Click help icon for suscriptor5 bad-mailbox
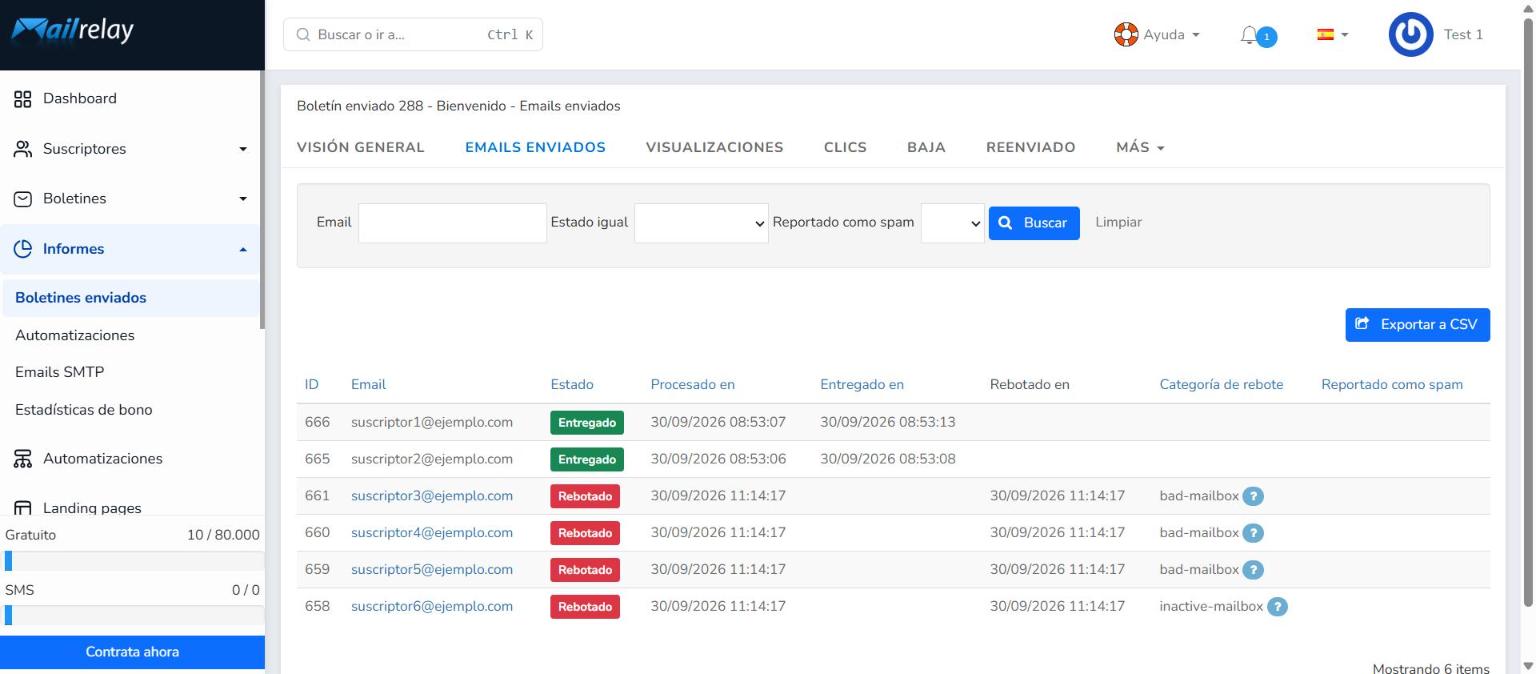1536x674 pixels. (x=1253, y=570)
